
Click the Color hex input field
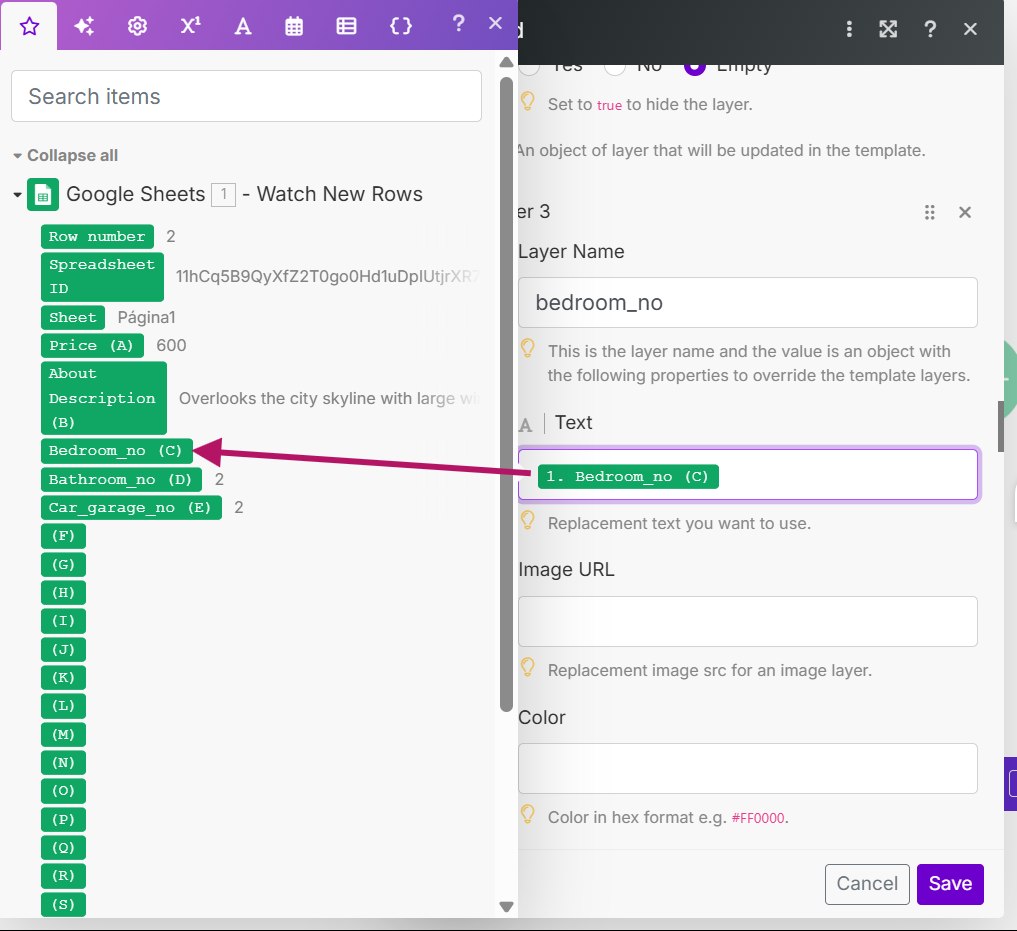tap(747, 768)
